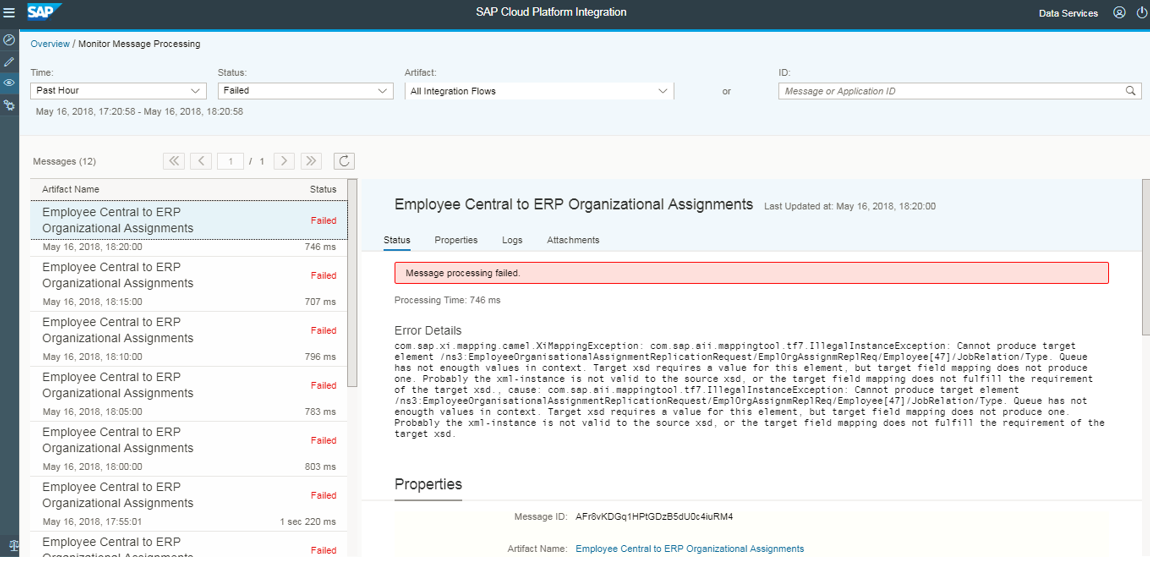Open the Artifact Name link in Properties
Viewport: 1150px width, 563px height.
pos(689,548)
